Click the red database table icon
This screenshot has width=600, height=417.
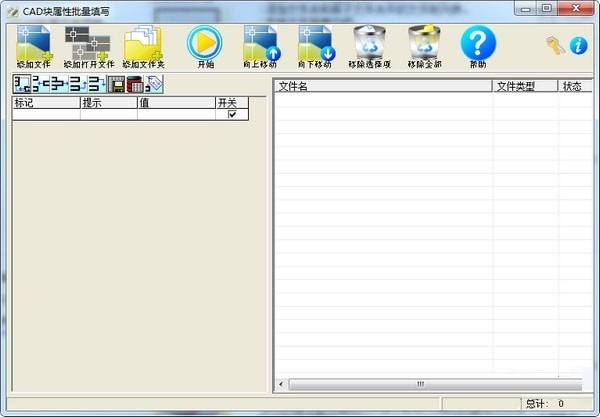tap(135, 84)
